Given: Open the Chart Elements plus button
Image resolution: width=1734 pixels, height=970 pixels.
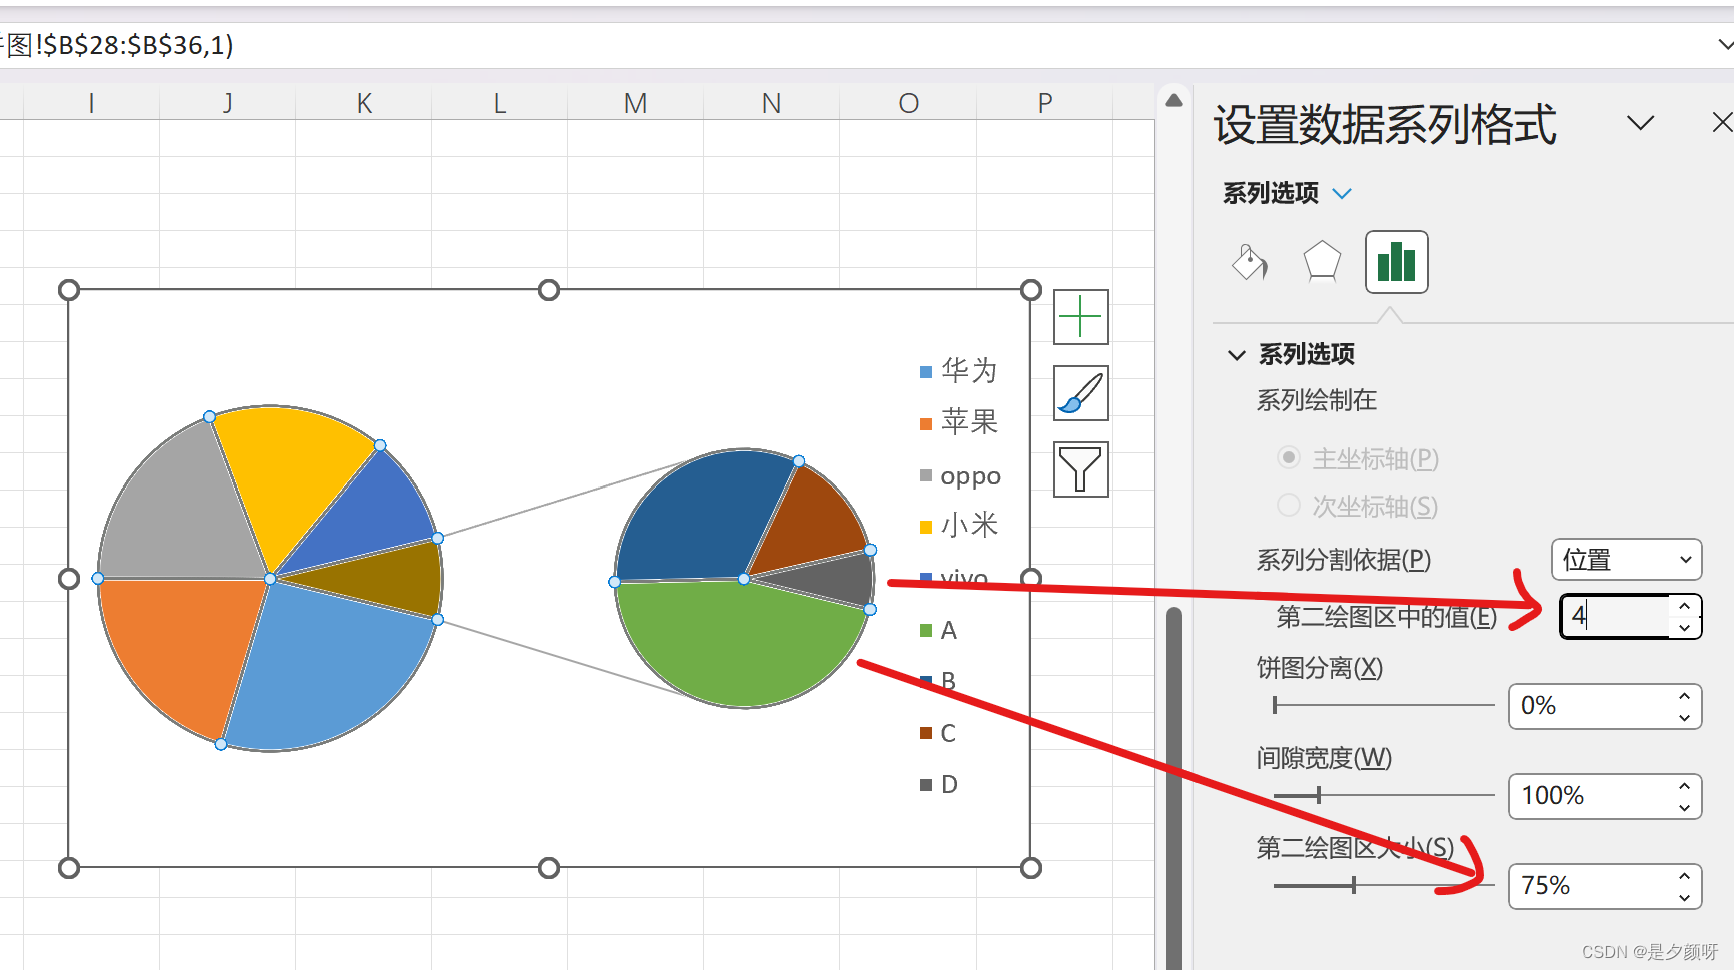Looking at the screenshot, I should pos(1081,317).
